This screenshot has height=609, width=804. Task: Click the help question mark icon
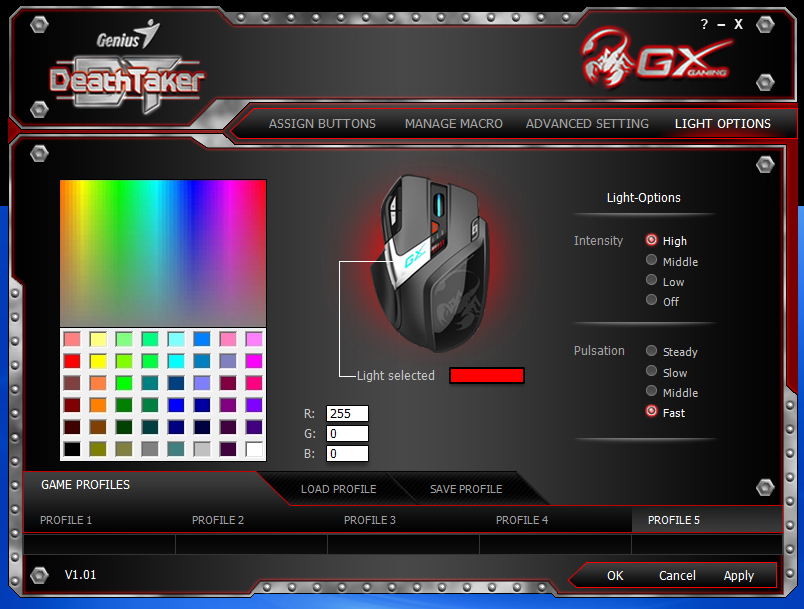click(704, 24)
